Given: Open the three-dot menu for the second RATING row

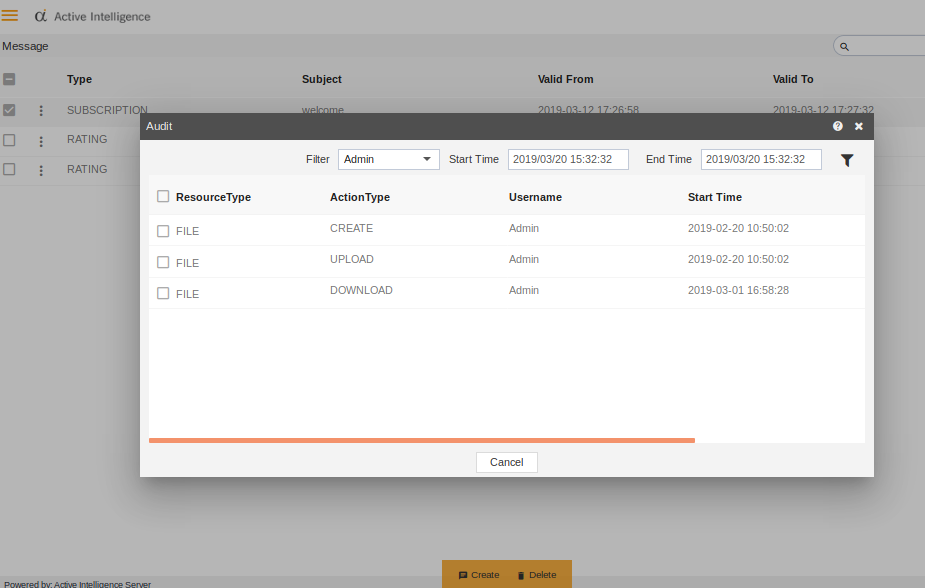Looking at the screenshot, I should (41, 170).
